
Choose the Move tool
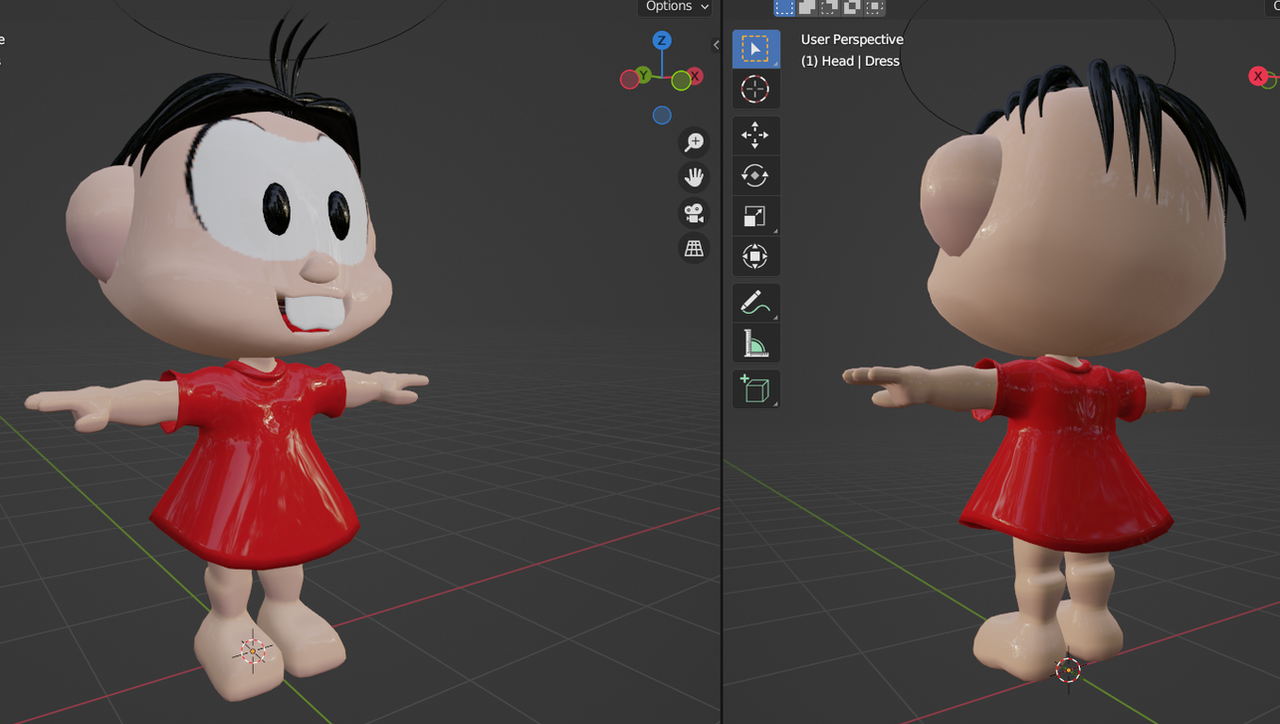click(x=755, y=135)
